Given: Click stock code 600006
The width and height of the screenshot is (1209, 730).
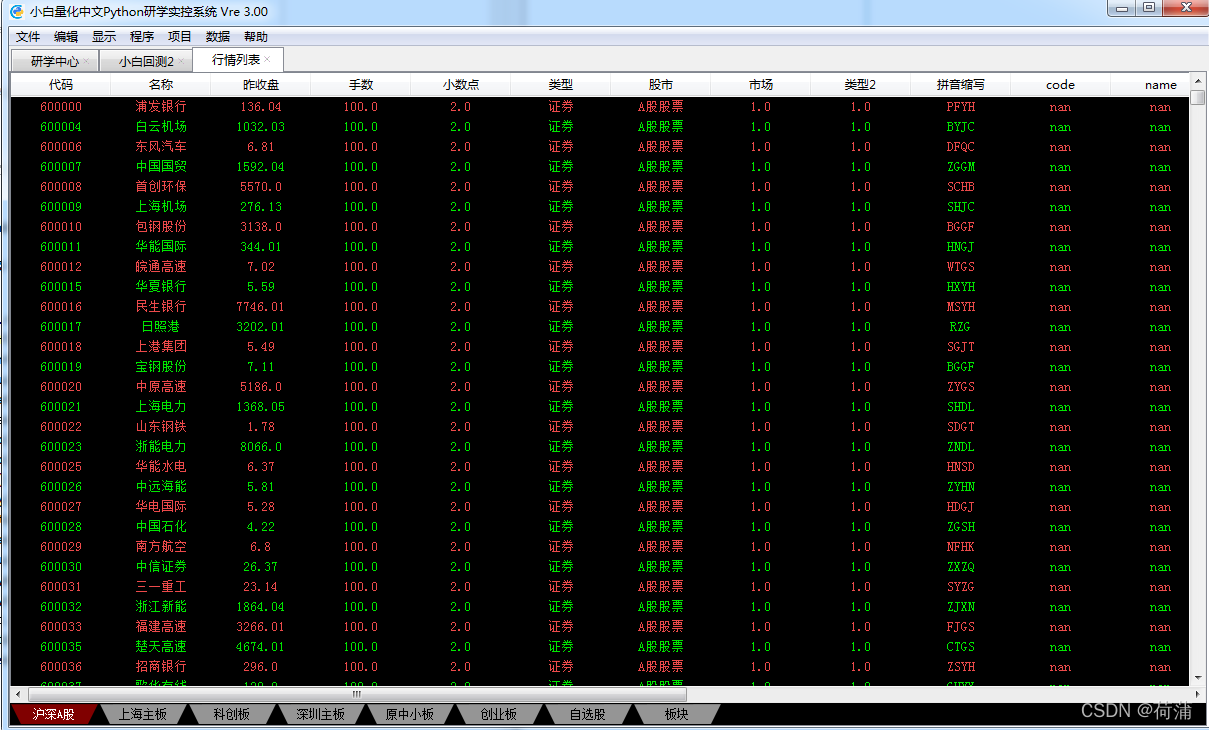Looking at the screenshot, I should (x=61, y=147).
